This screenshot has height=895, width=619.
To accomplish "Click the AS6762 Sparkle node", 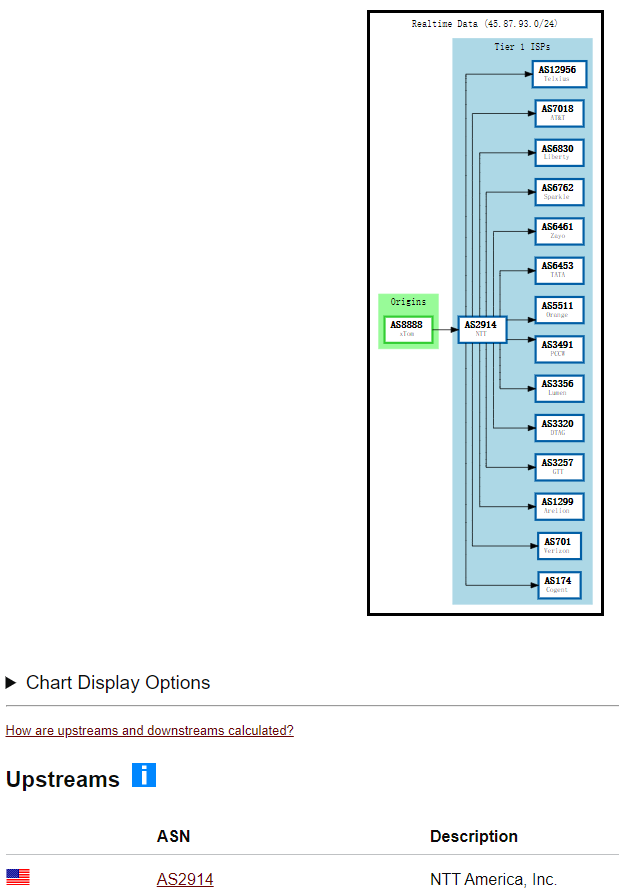I will pos(558,192).
